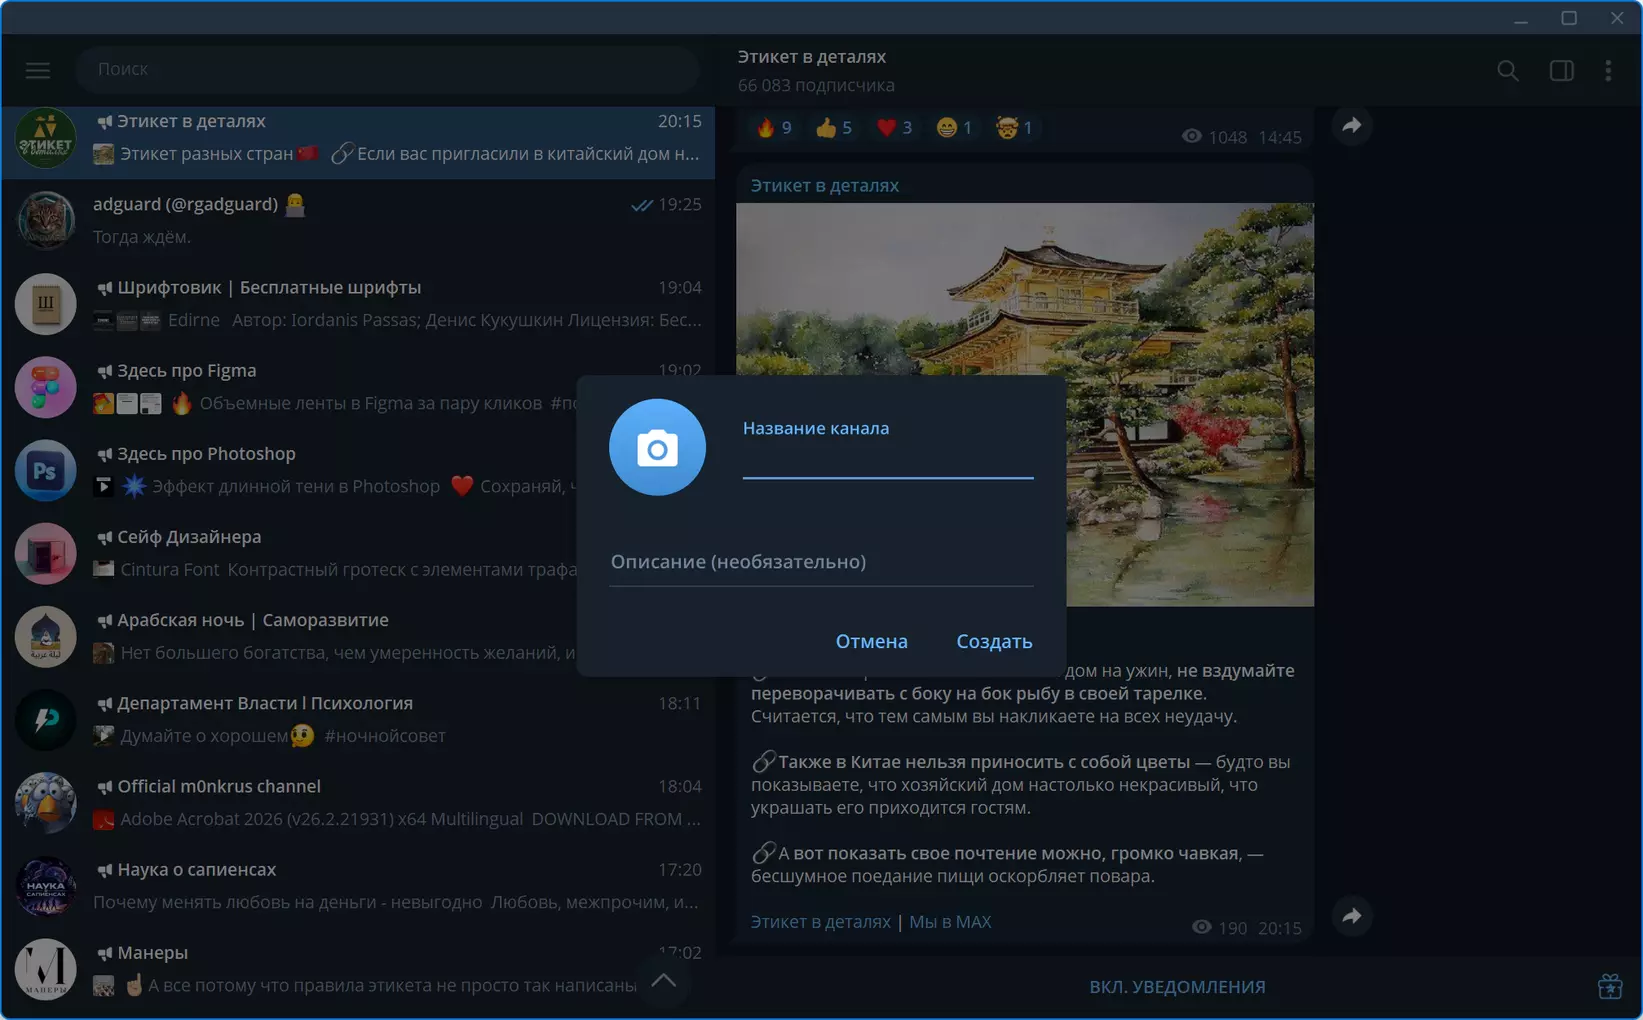Screen dimensions: 1643x1020
Task: Open the pagoda painting image
Action: 1025,404
